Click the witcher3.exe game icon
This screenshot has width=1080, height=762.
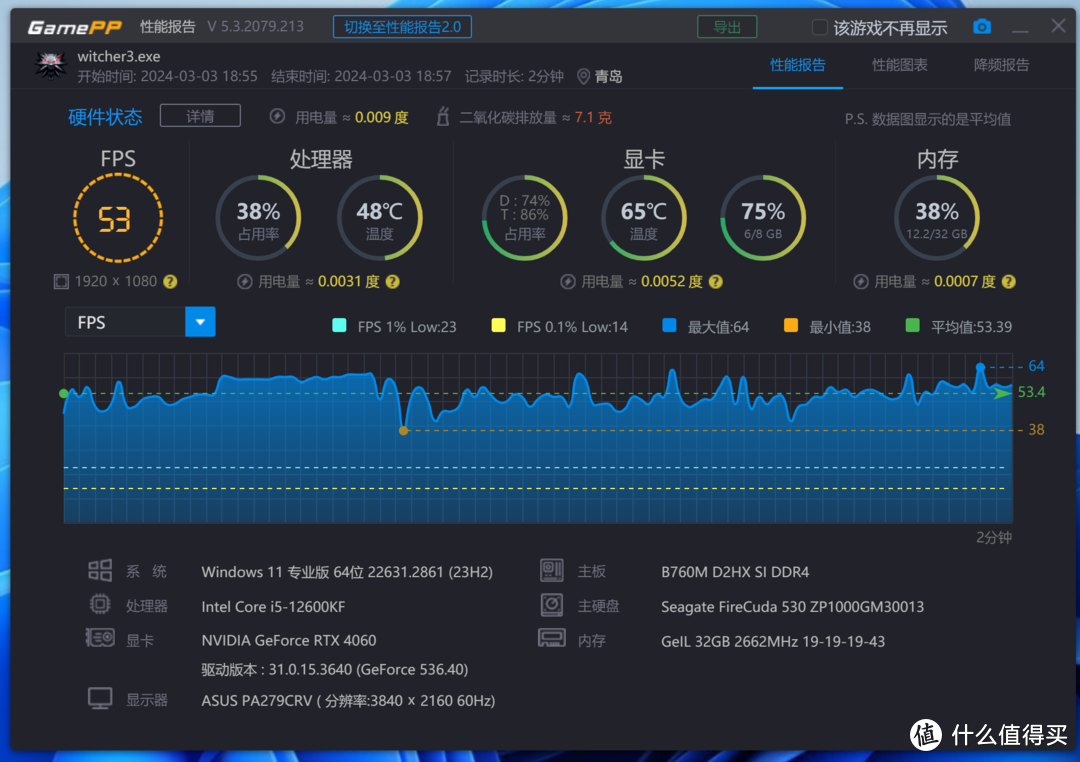pos(52,65)
